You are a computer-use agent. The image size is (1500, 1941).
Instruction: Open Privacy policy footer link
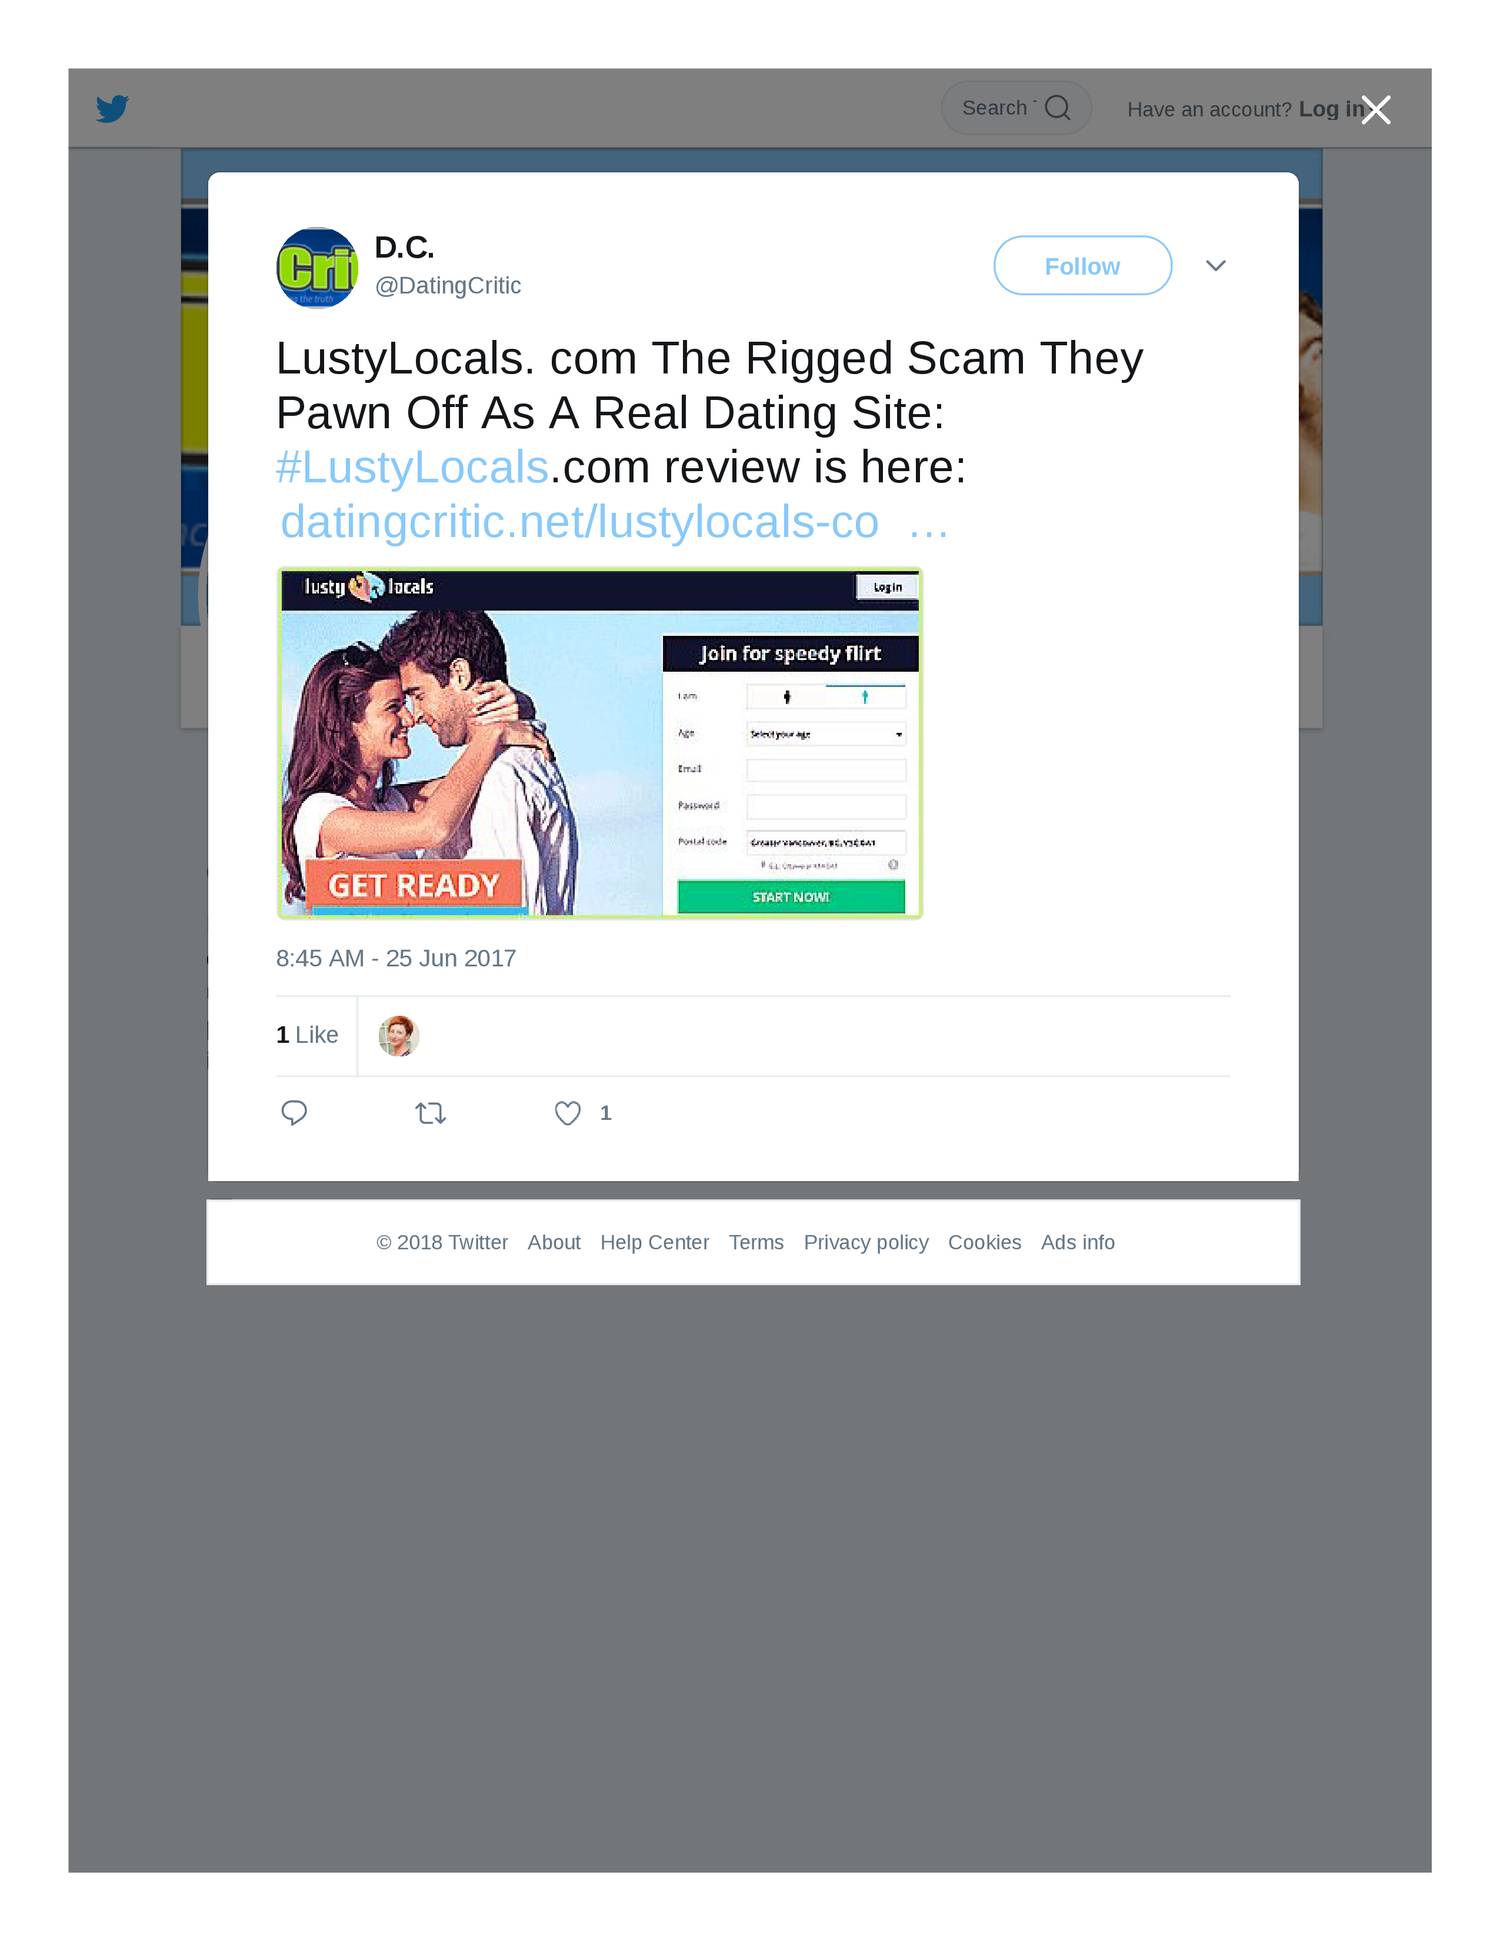(866, 1242)
